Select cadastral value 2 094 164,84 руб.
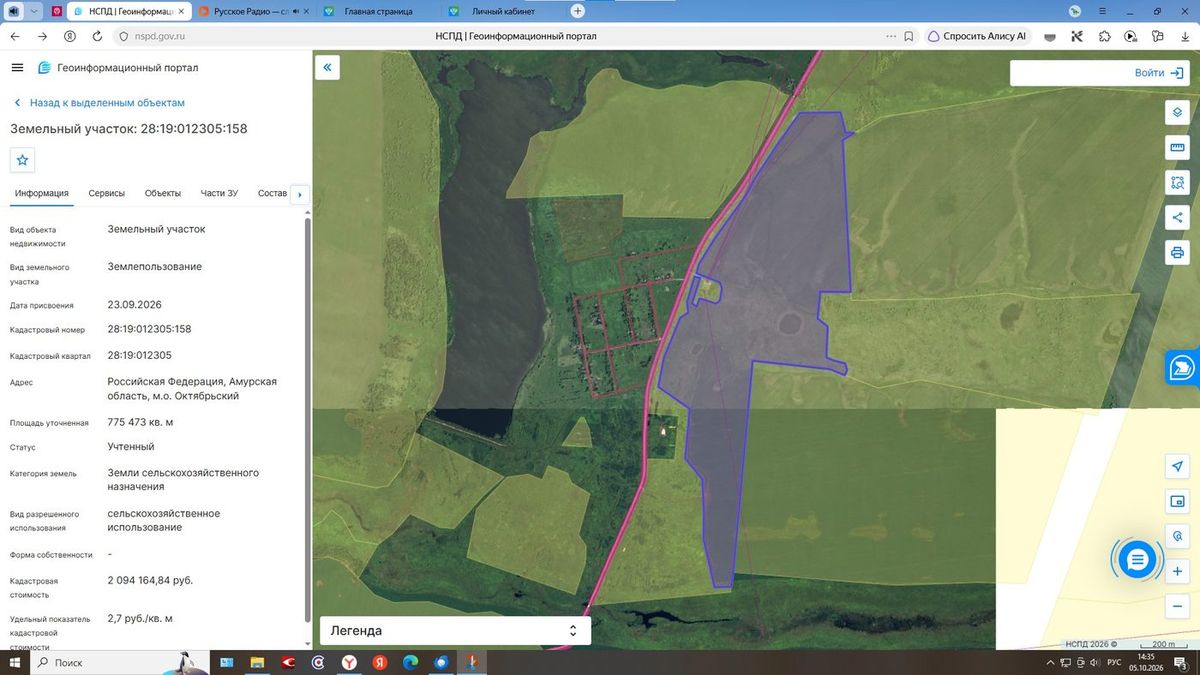Screen dimensions: 1200x675 [x=150, y=580]
